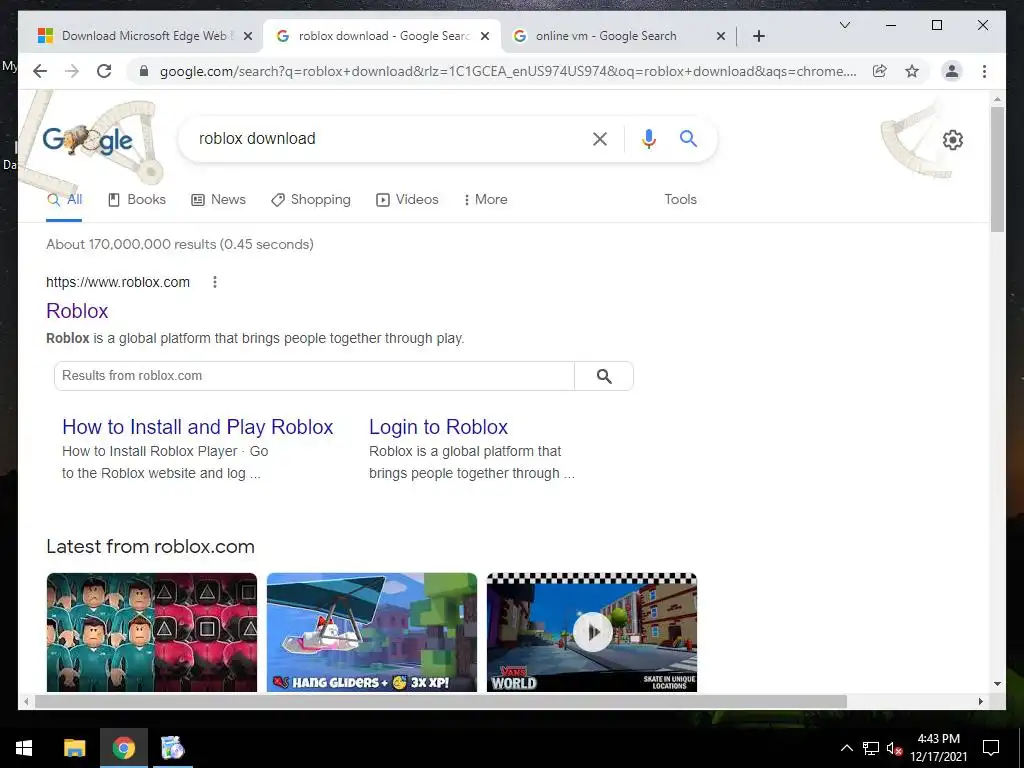Click the vertical scrollbar thumb
The width and height of the screenshot is (1024, 768).
(997, 168)
